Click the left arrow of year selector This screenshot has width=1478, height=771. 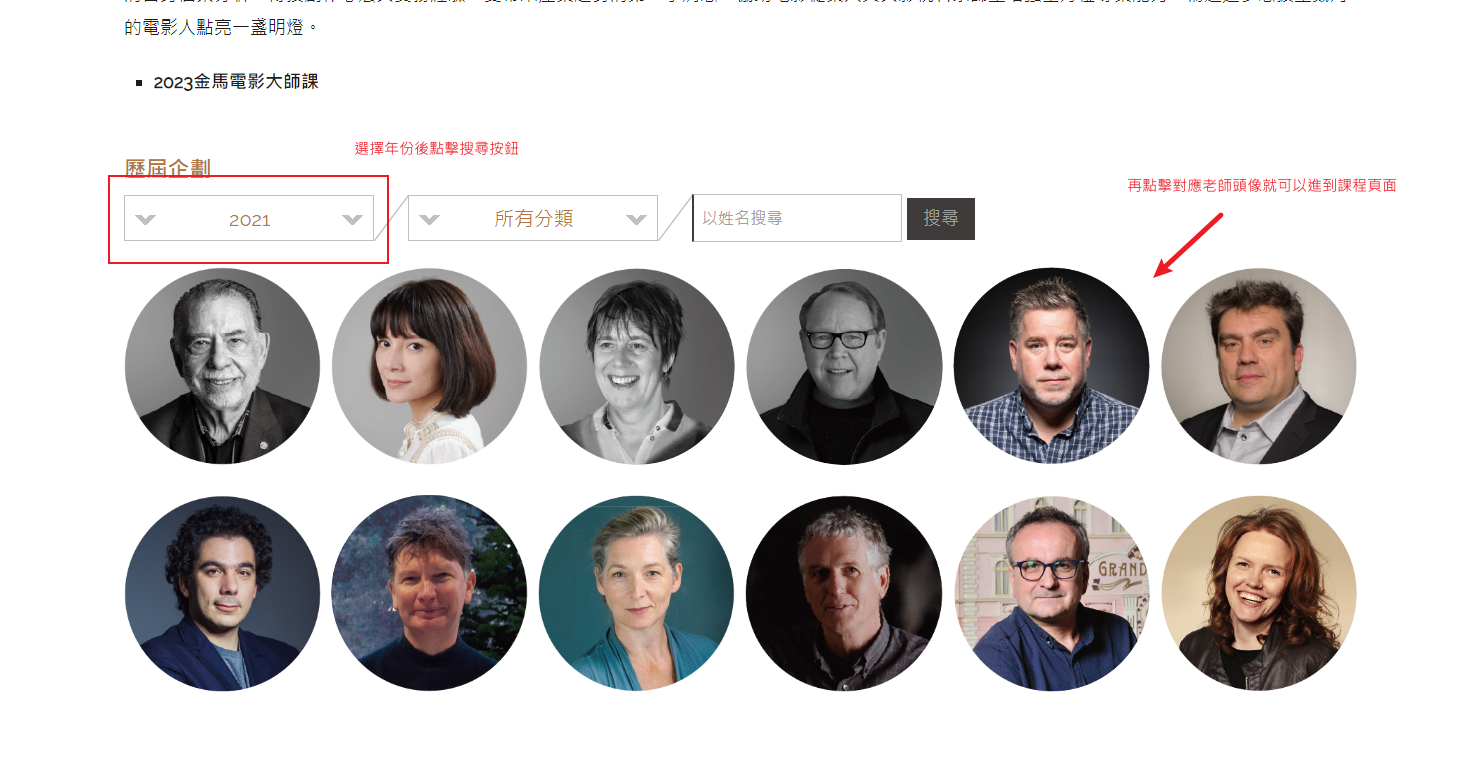click(x=146, y=220)
